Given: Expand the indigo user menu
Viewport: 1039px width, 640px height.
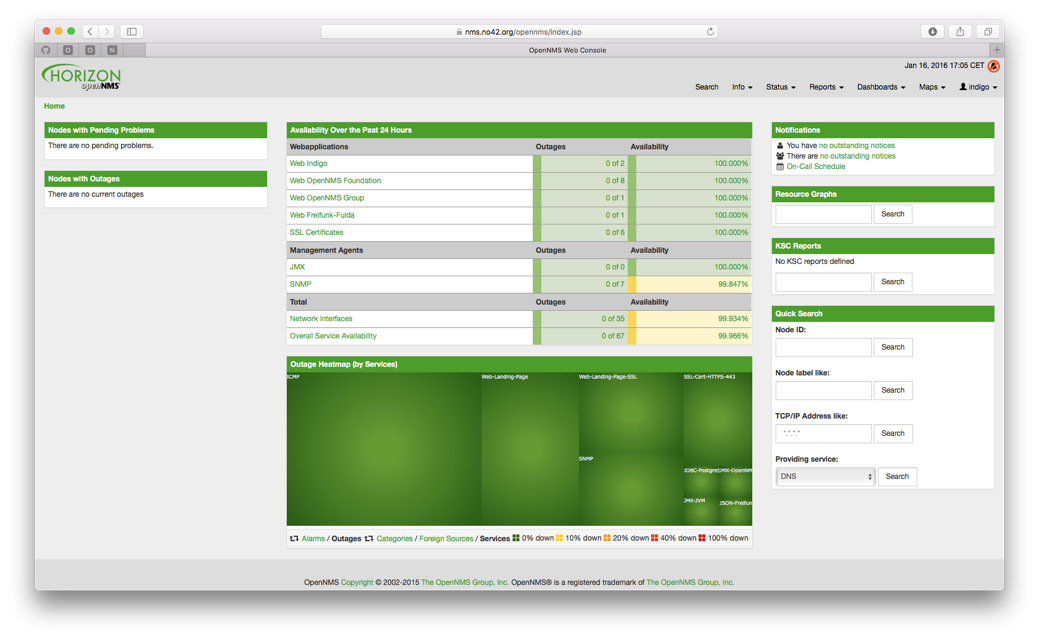Looking at the screenshot, I should (x=978, y=87).
